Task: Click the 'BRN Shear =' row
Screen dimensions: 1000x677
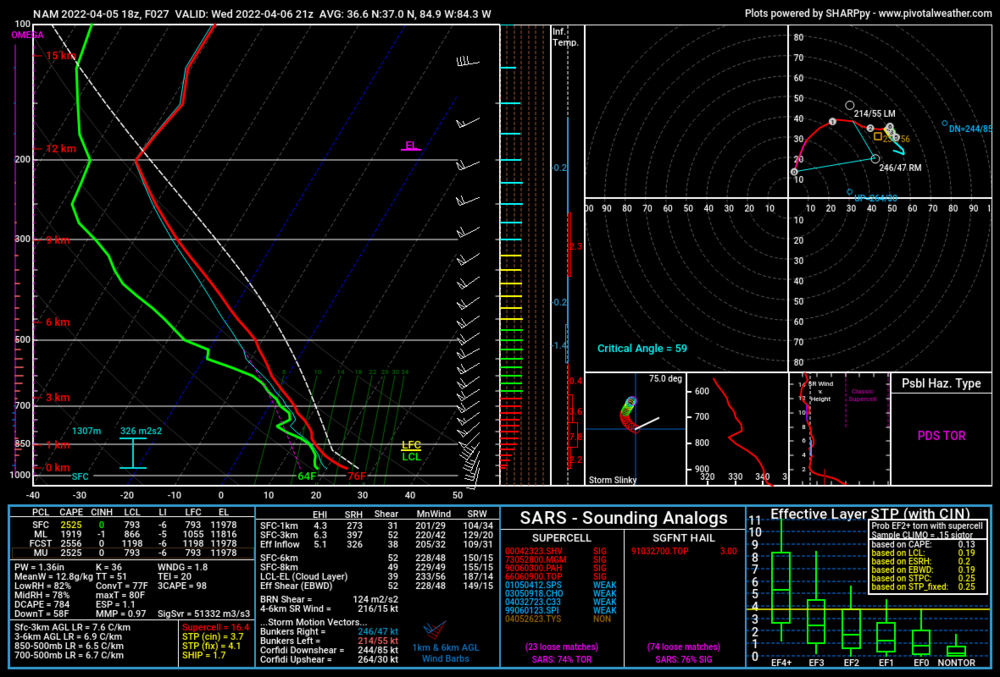Action: tap(329, 599)
